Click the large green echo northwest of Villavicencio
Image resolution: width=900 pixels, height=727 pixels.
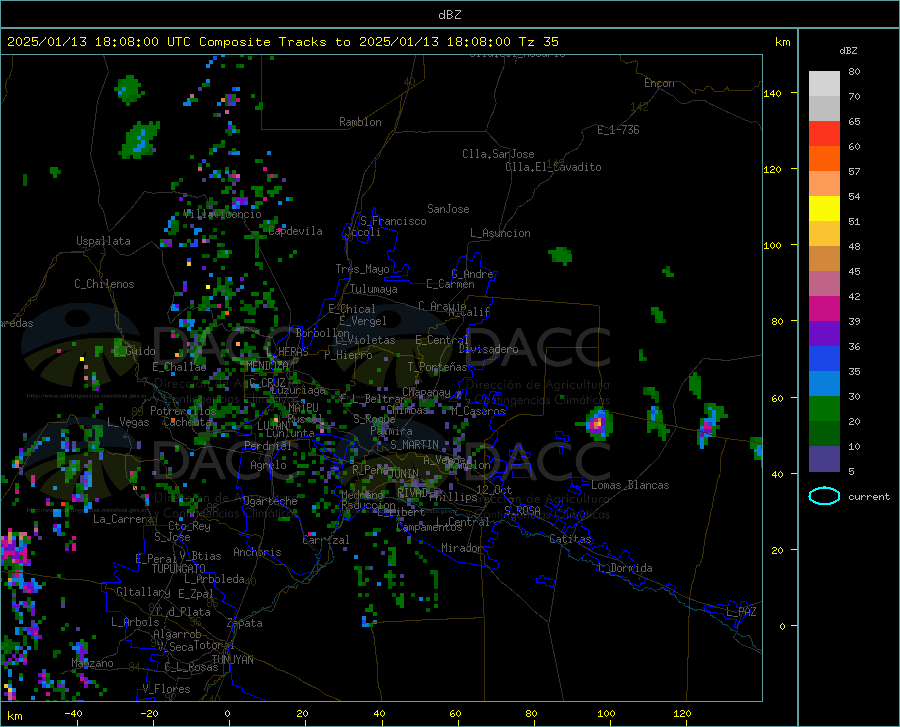tap(139, 139)
